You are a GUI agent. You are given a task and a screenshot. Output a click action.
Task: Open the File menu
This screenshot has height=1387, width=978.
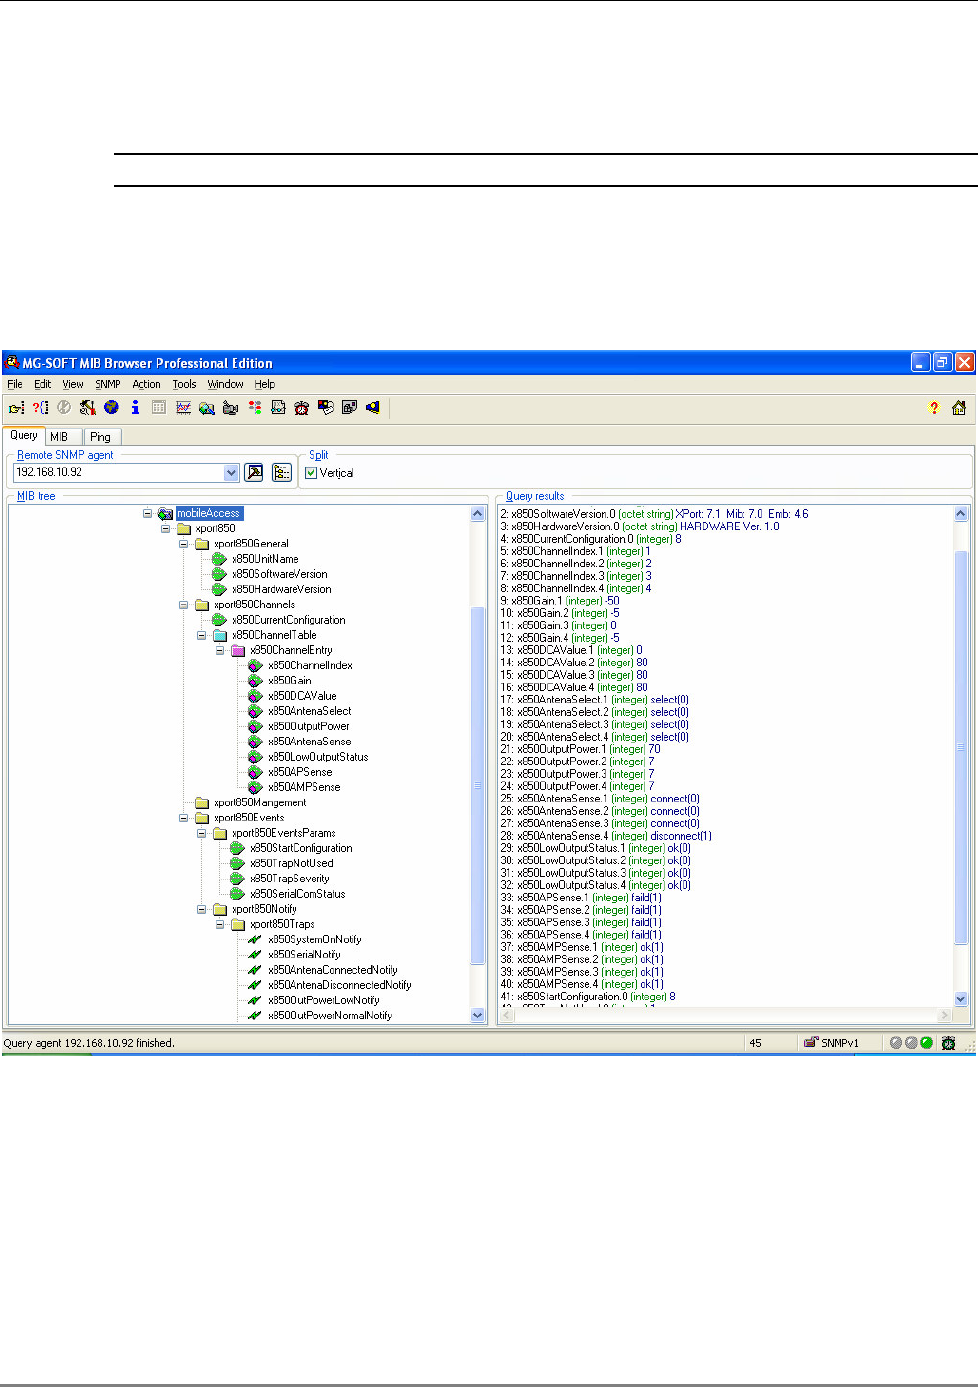click(x=15, y=384)
